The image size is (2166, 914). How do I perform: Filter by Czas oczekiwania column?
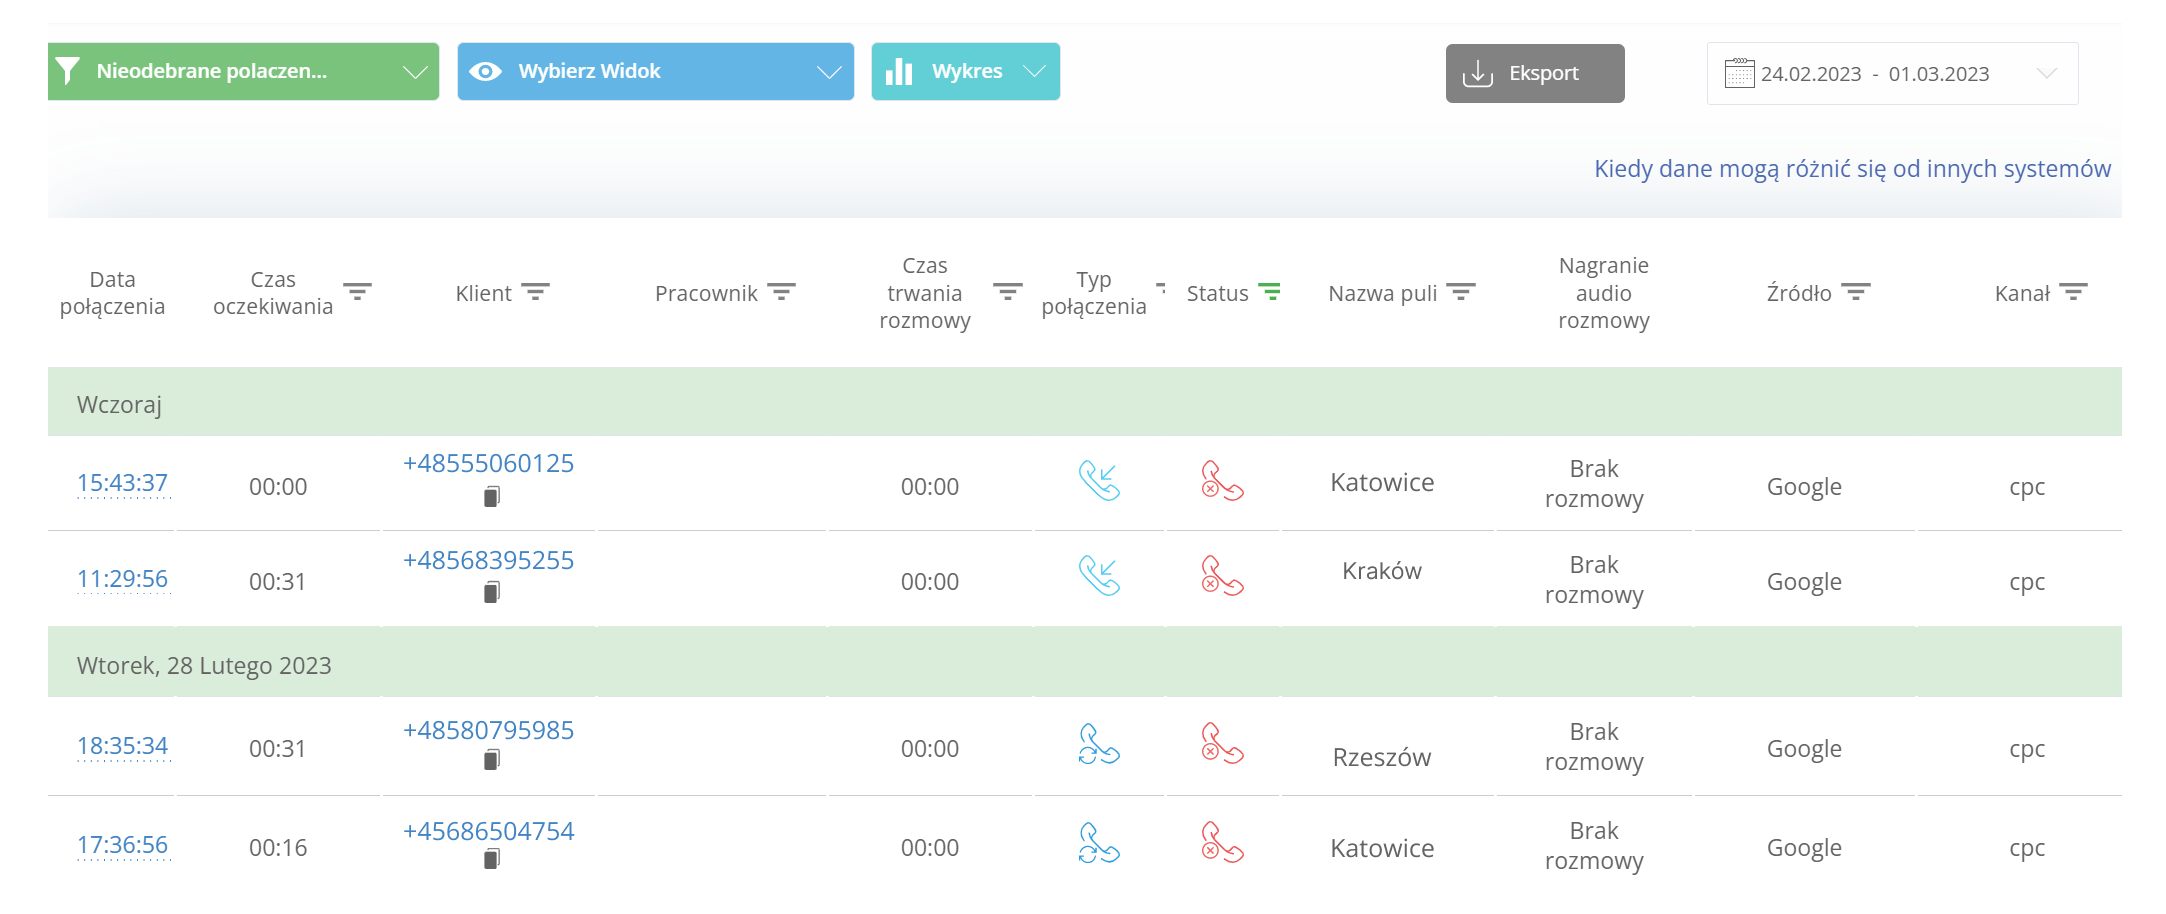coord(357,292)
